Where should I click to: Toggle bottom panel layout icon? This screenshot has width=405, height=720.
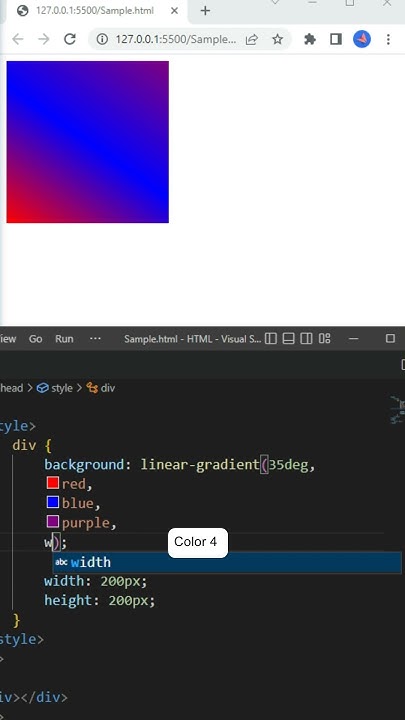click(288, 339)
